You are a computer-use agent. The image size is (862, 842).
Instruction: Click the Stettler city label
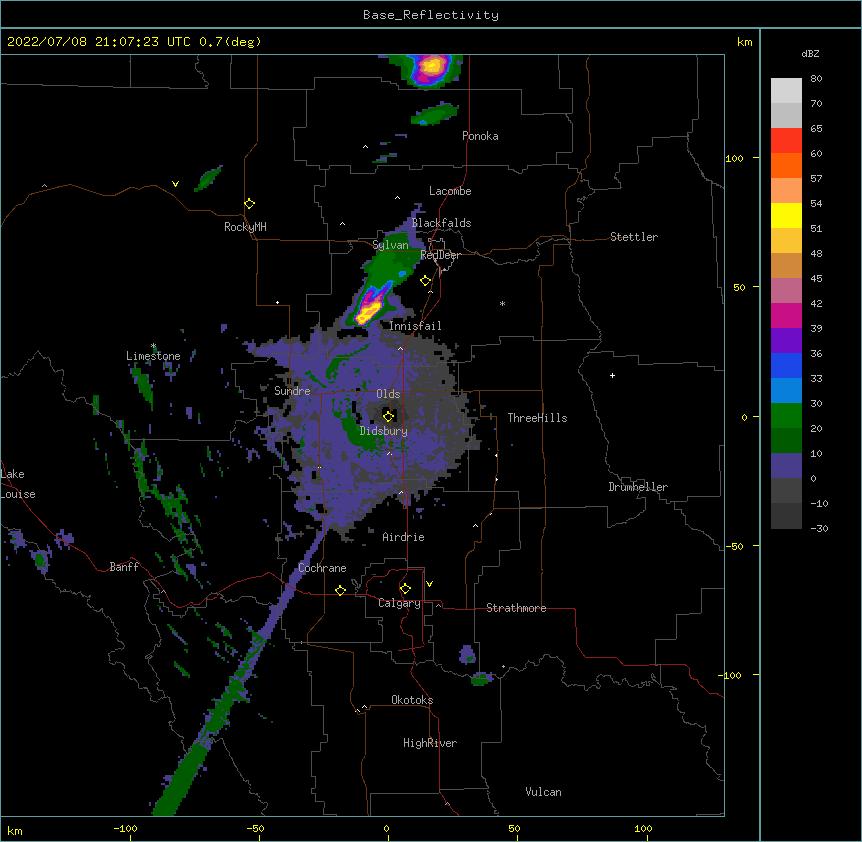(x=634, y=237)
